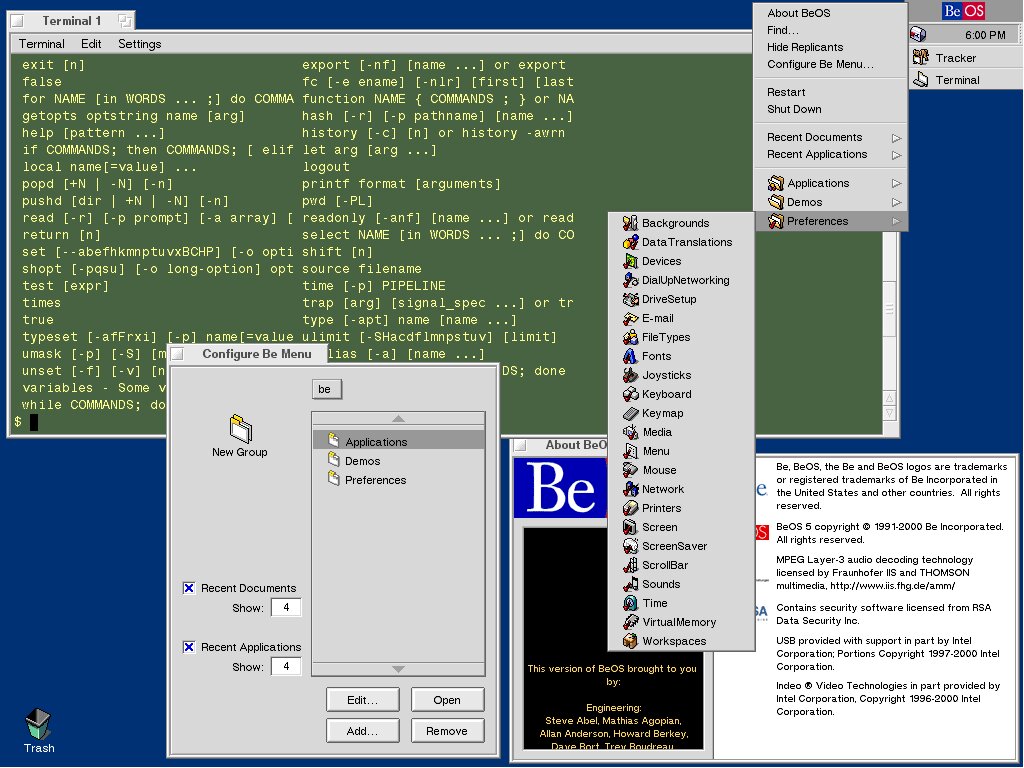This screenshot has height=768, width=1024.
Task: Click the Fonts preferences icon
Action: (630, 356)
